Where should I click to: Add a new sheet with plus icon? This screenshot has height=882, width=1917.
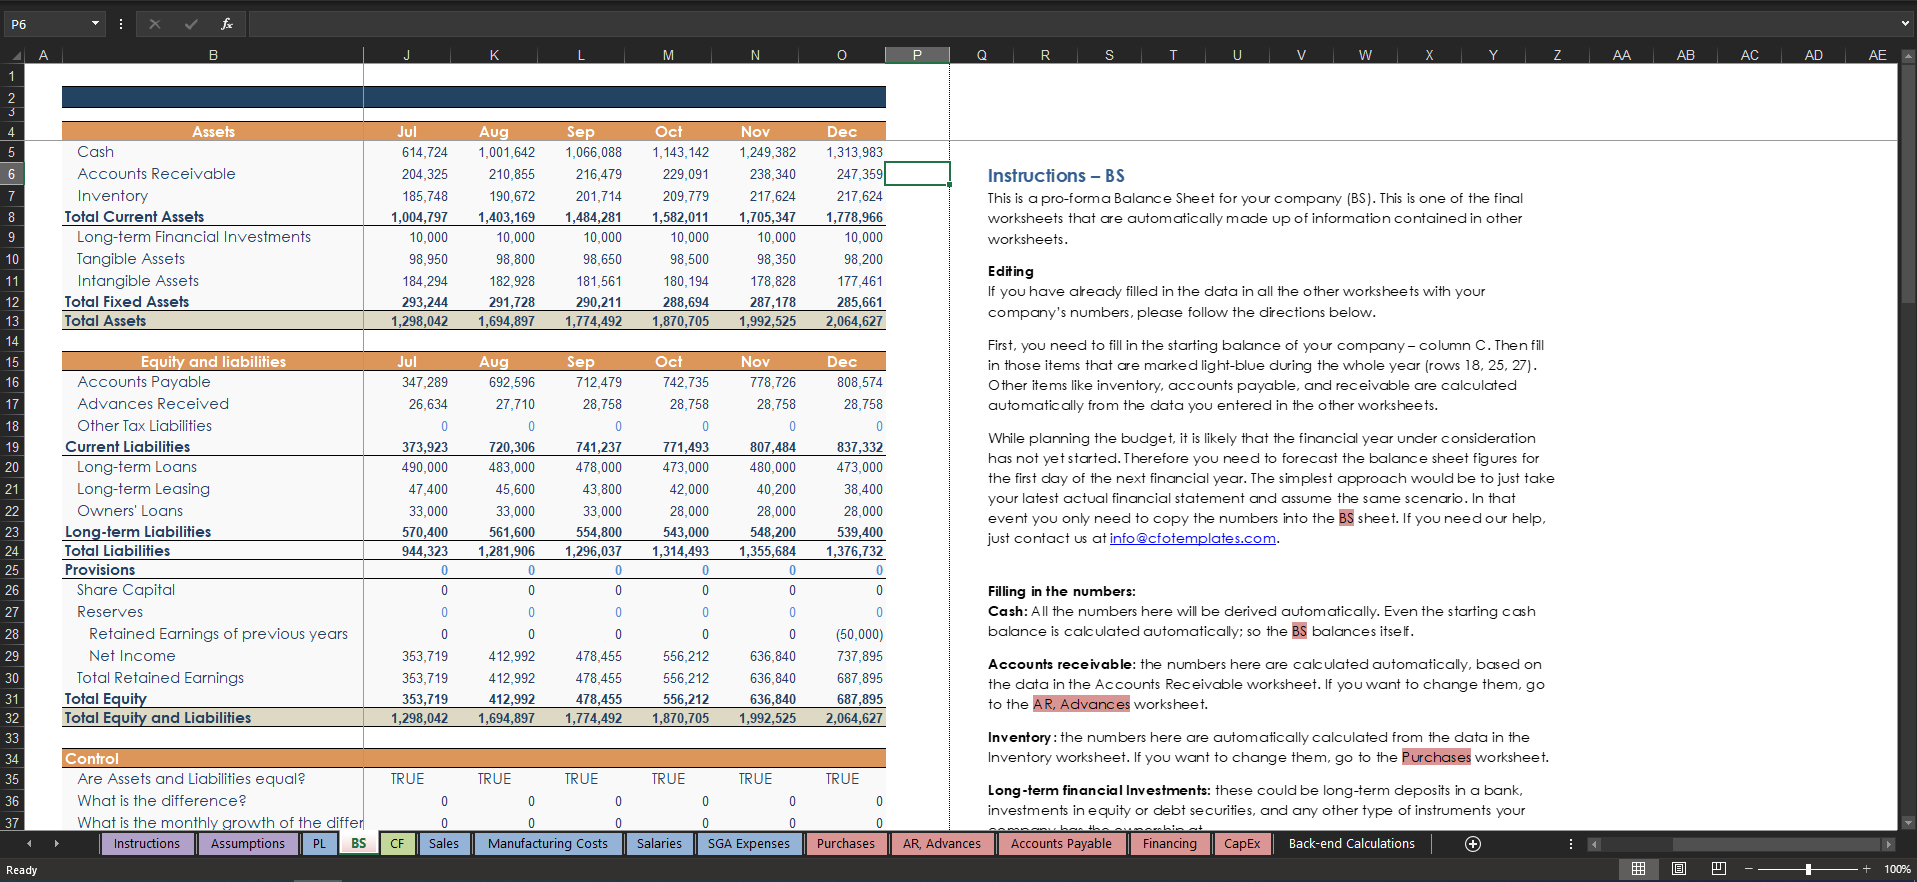(x=1473, y=844)
